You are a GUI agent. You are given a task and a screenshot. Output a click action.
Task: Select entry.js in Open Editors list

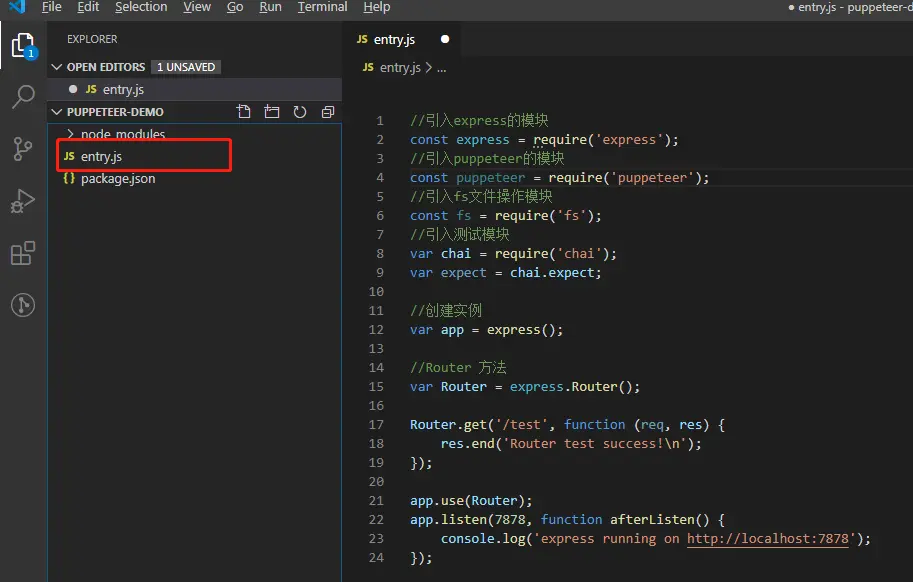tap(195, 89)
